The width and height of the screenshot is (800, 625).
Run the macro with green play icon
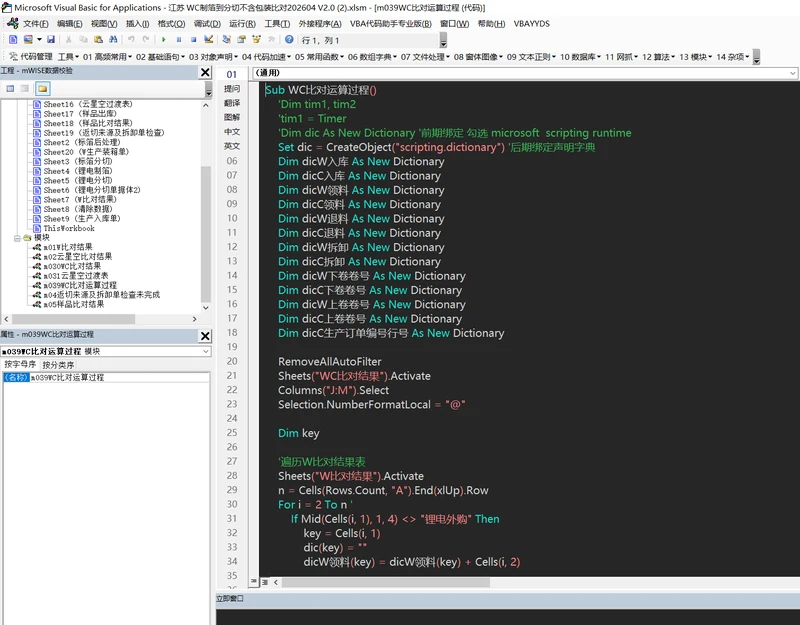(x=164, y=39)
